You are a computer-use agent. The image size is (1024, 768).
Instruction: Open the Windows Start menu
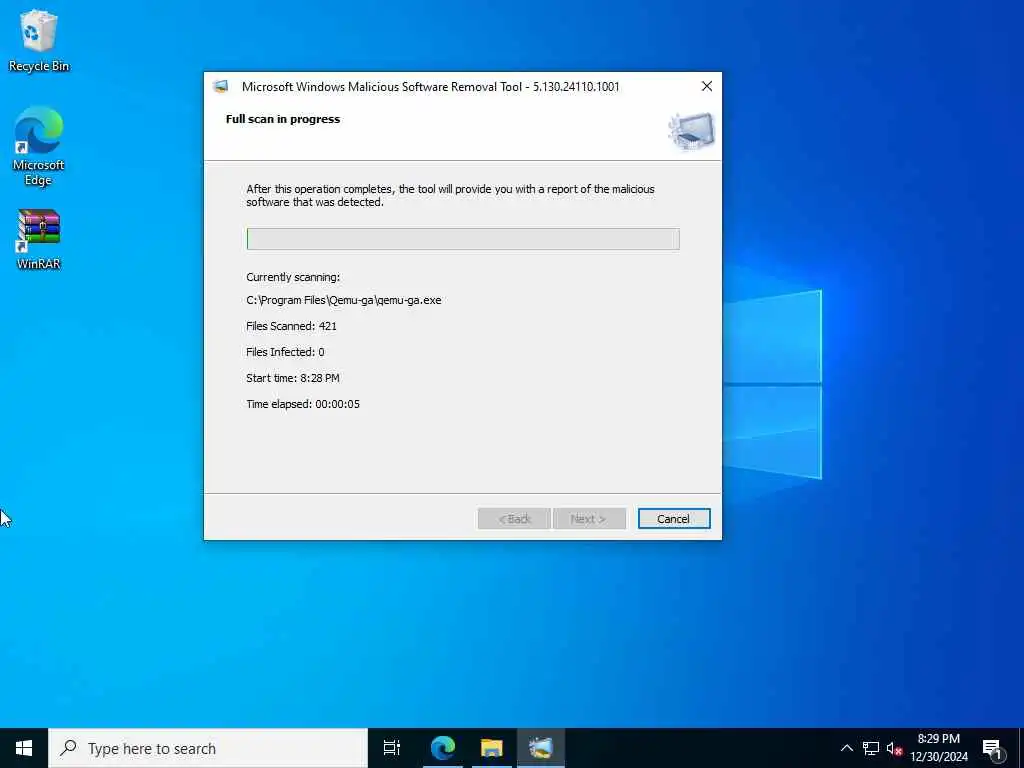click(24, 748)
